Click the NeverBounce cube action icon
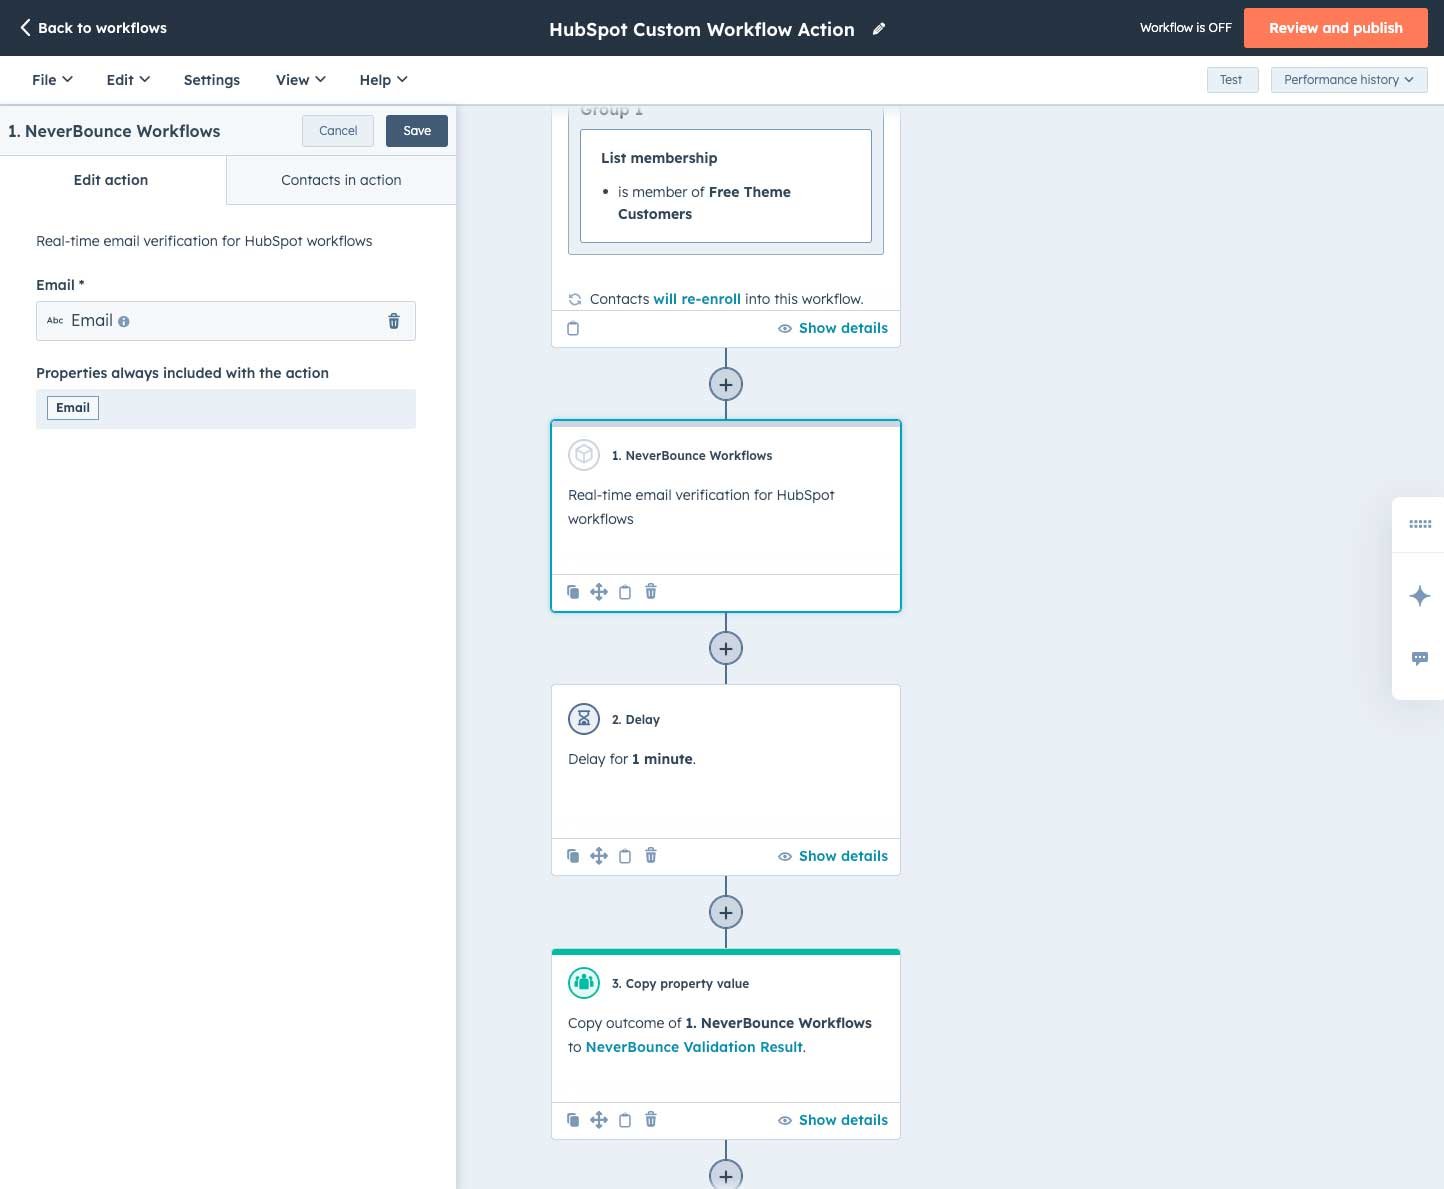1444x1189 pixels. pyautogui.click(x=584, y=455)
